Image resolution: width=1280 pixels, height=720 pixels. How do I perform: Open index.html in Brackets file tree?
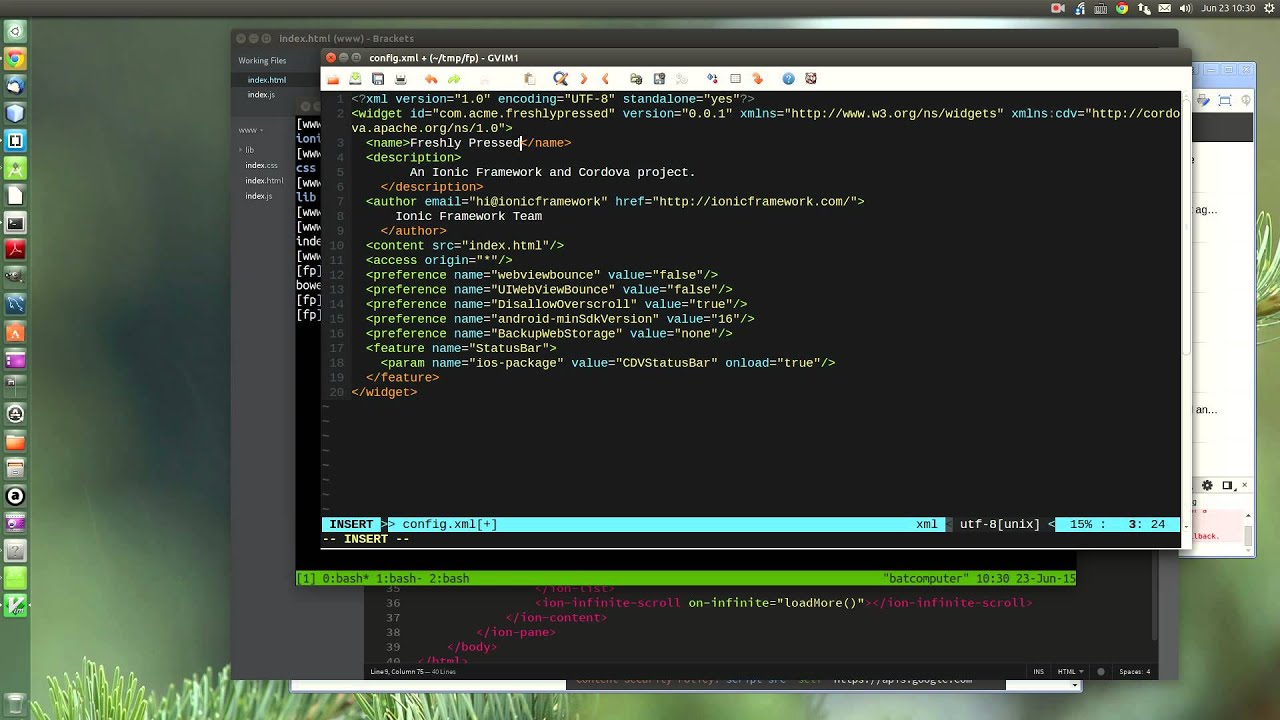[265, 181]
